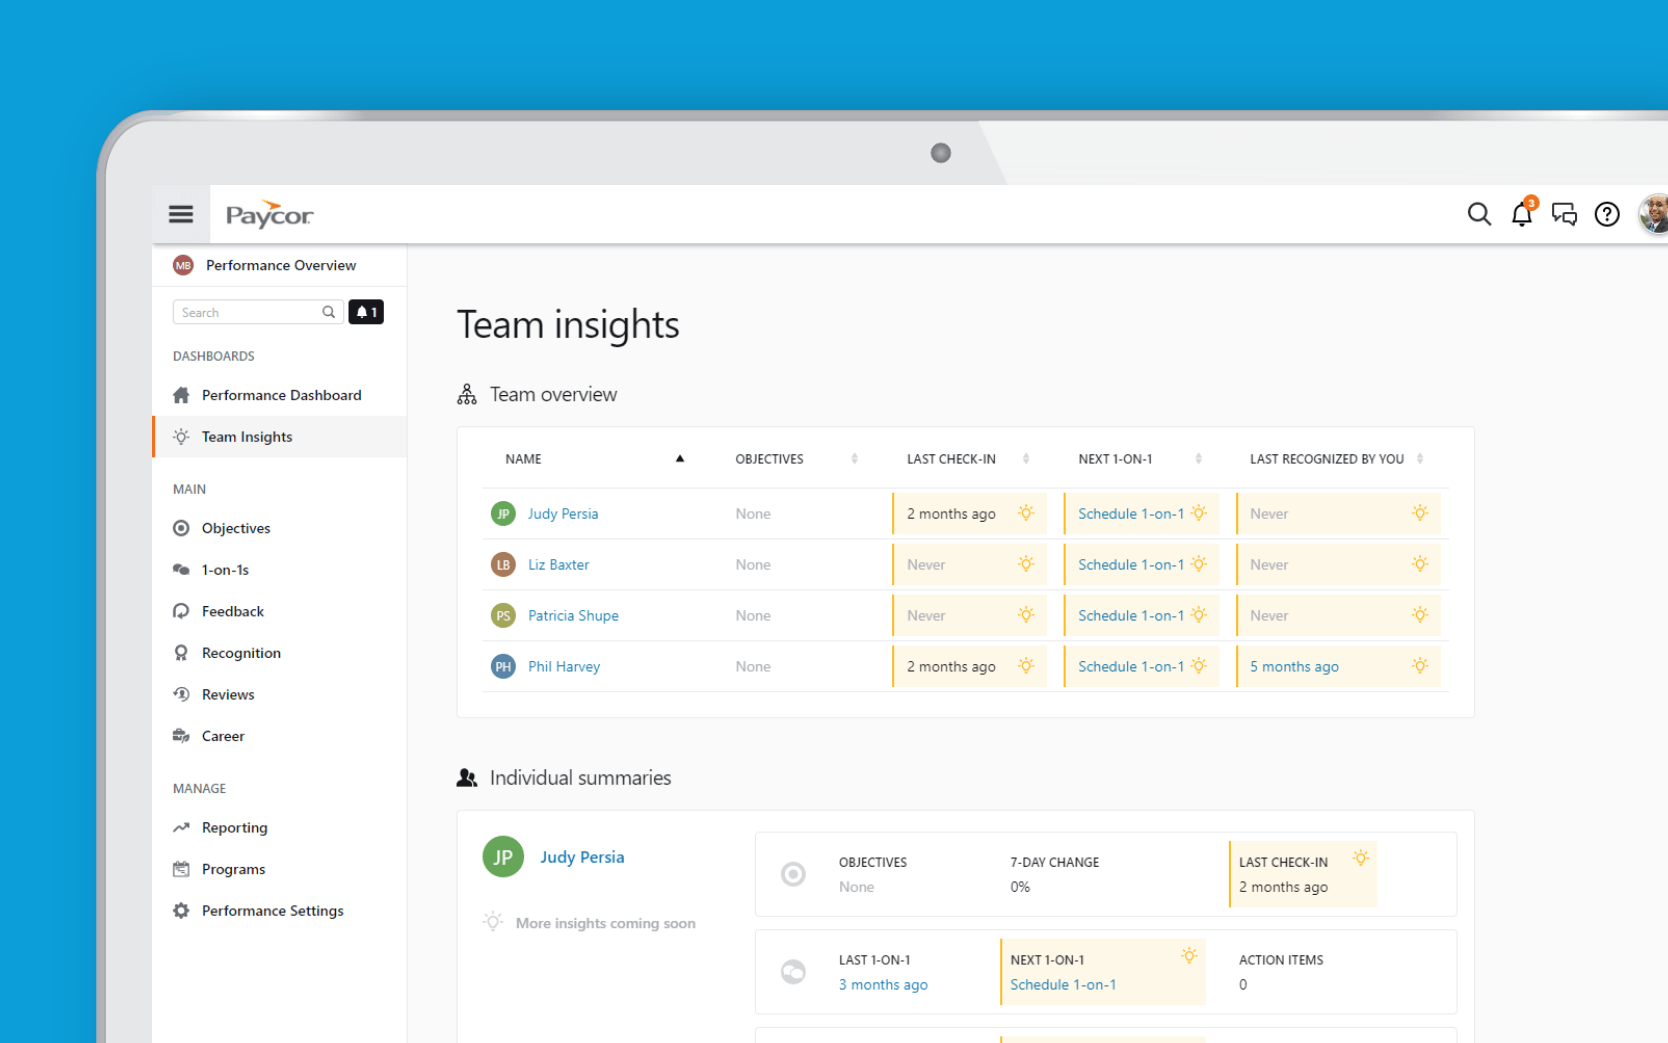Click bulb on summary Next 1-on-1 tile
The width and height of the screenshot is (1668, 1043).
pyautogui.click(x=1189, y=956)
